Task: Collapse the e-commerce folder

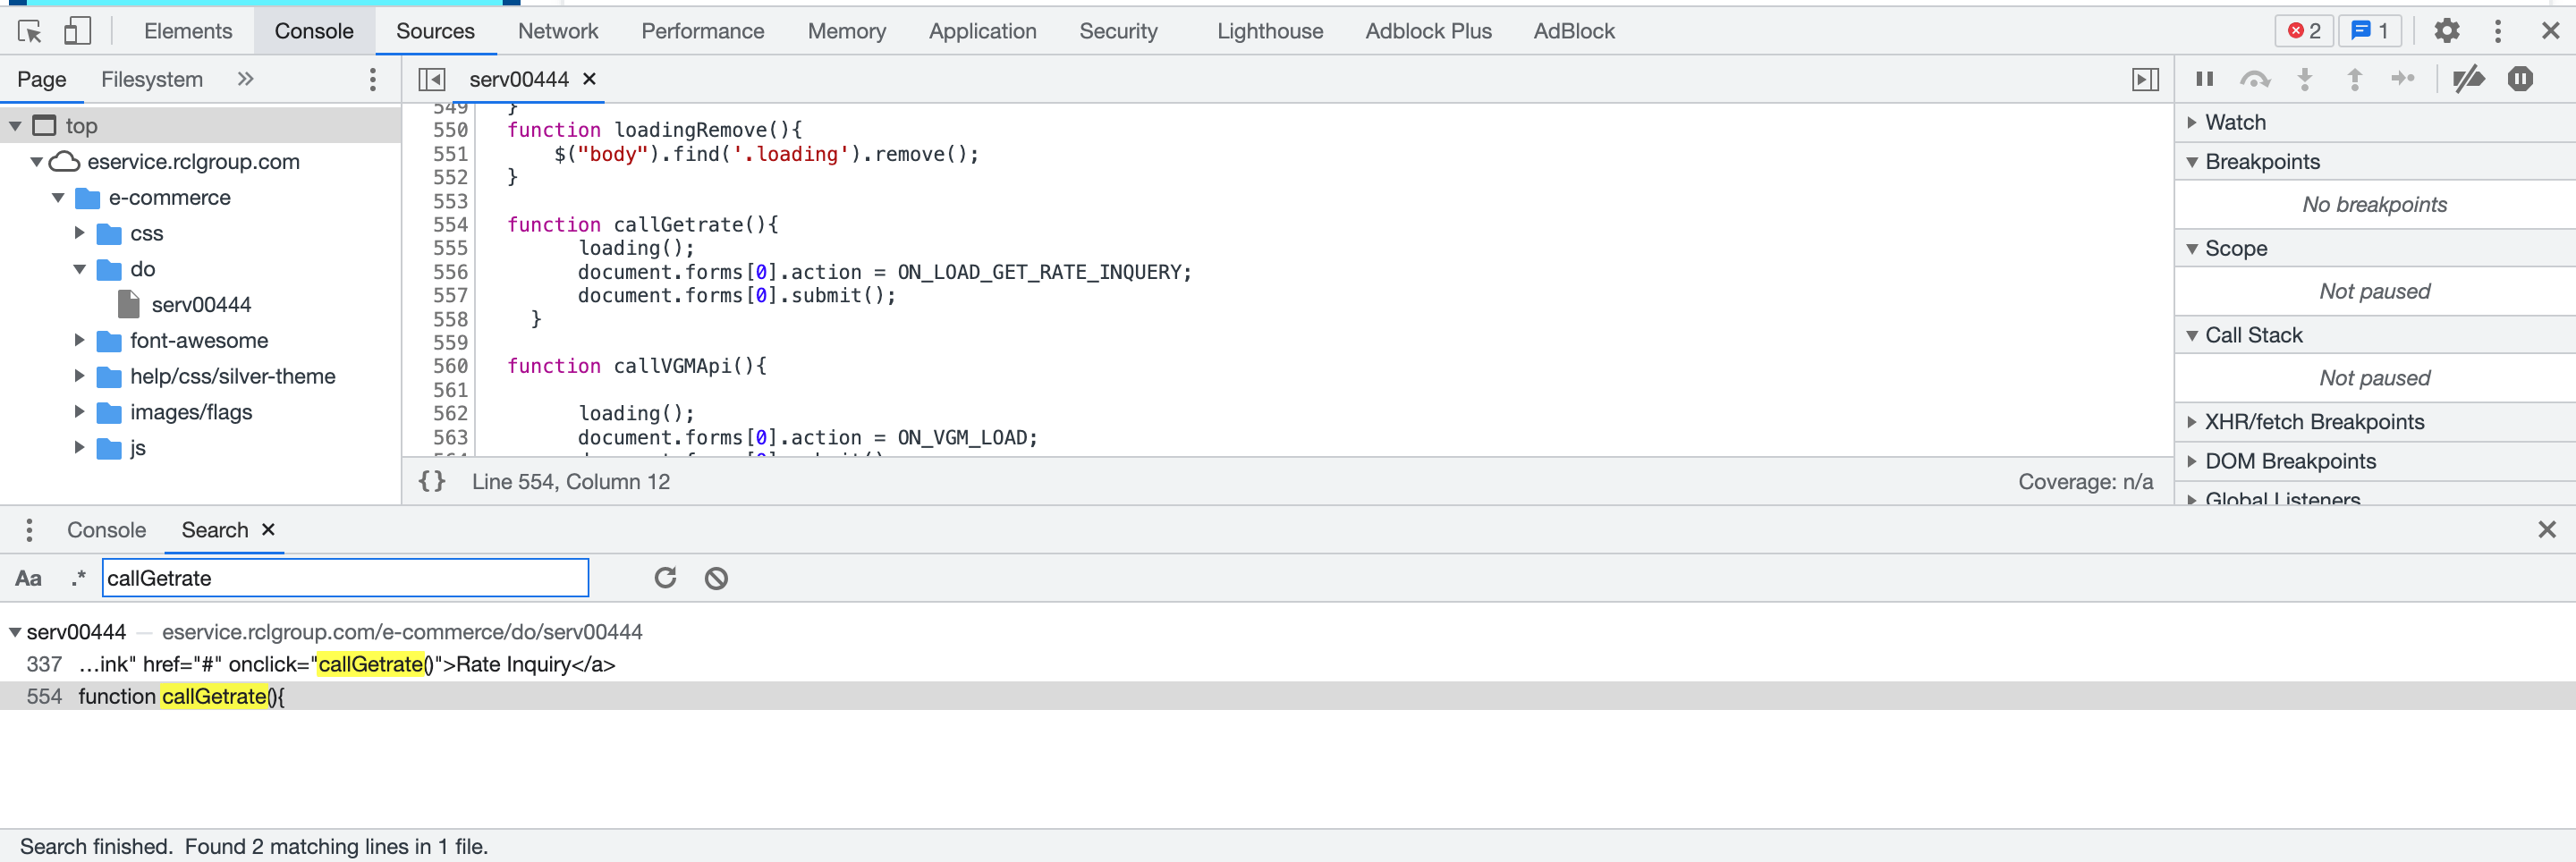Action: click(x=57, y=197)
